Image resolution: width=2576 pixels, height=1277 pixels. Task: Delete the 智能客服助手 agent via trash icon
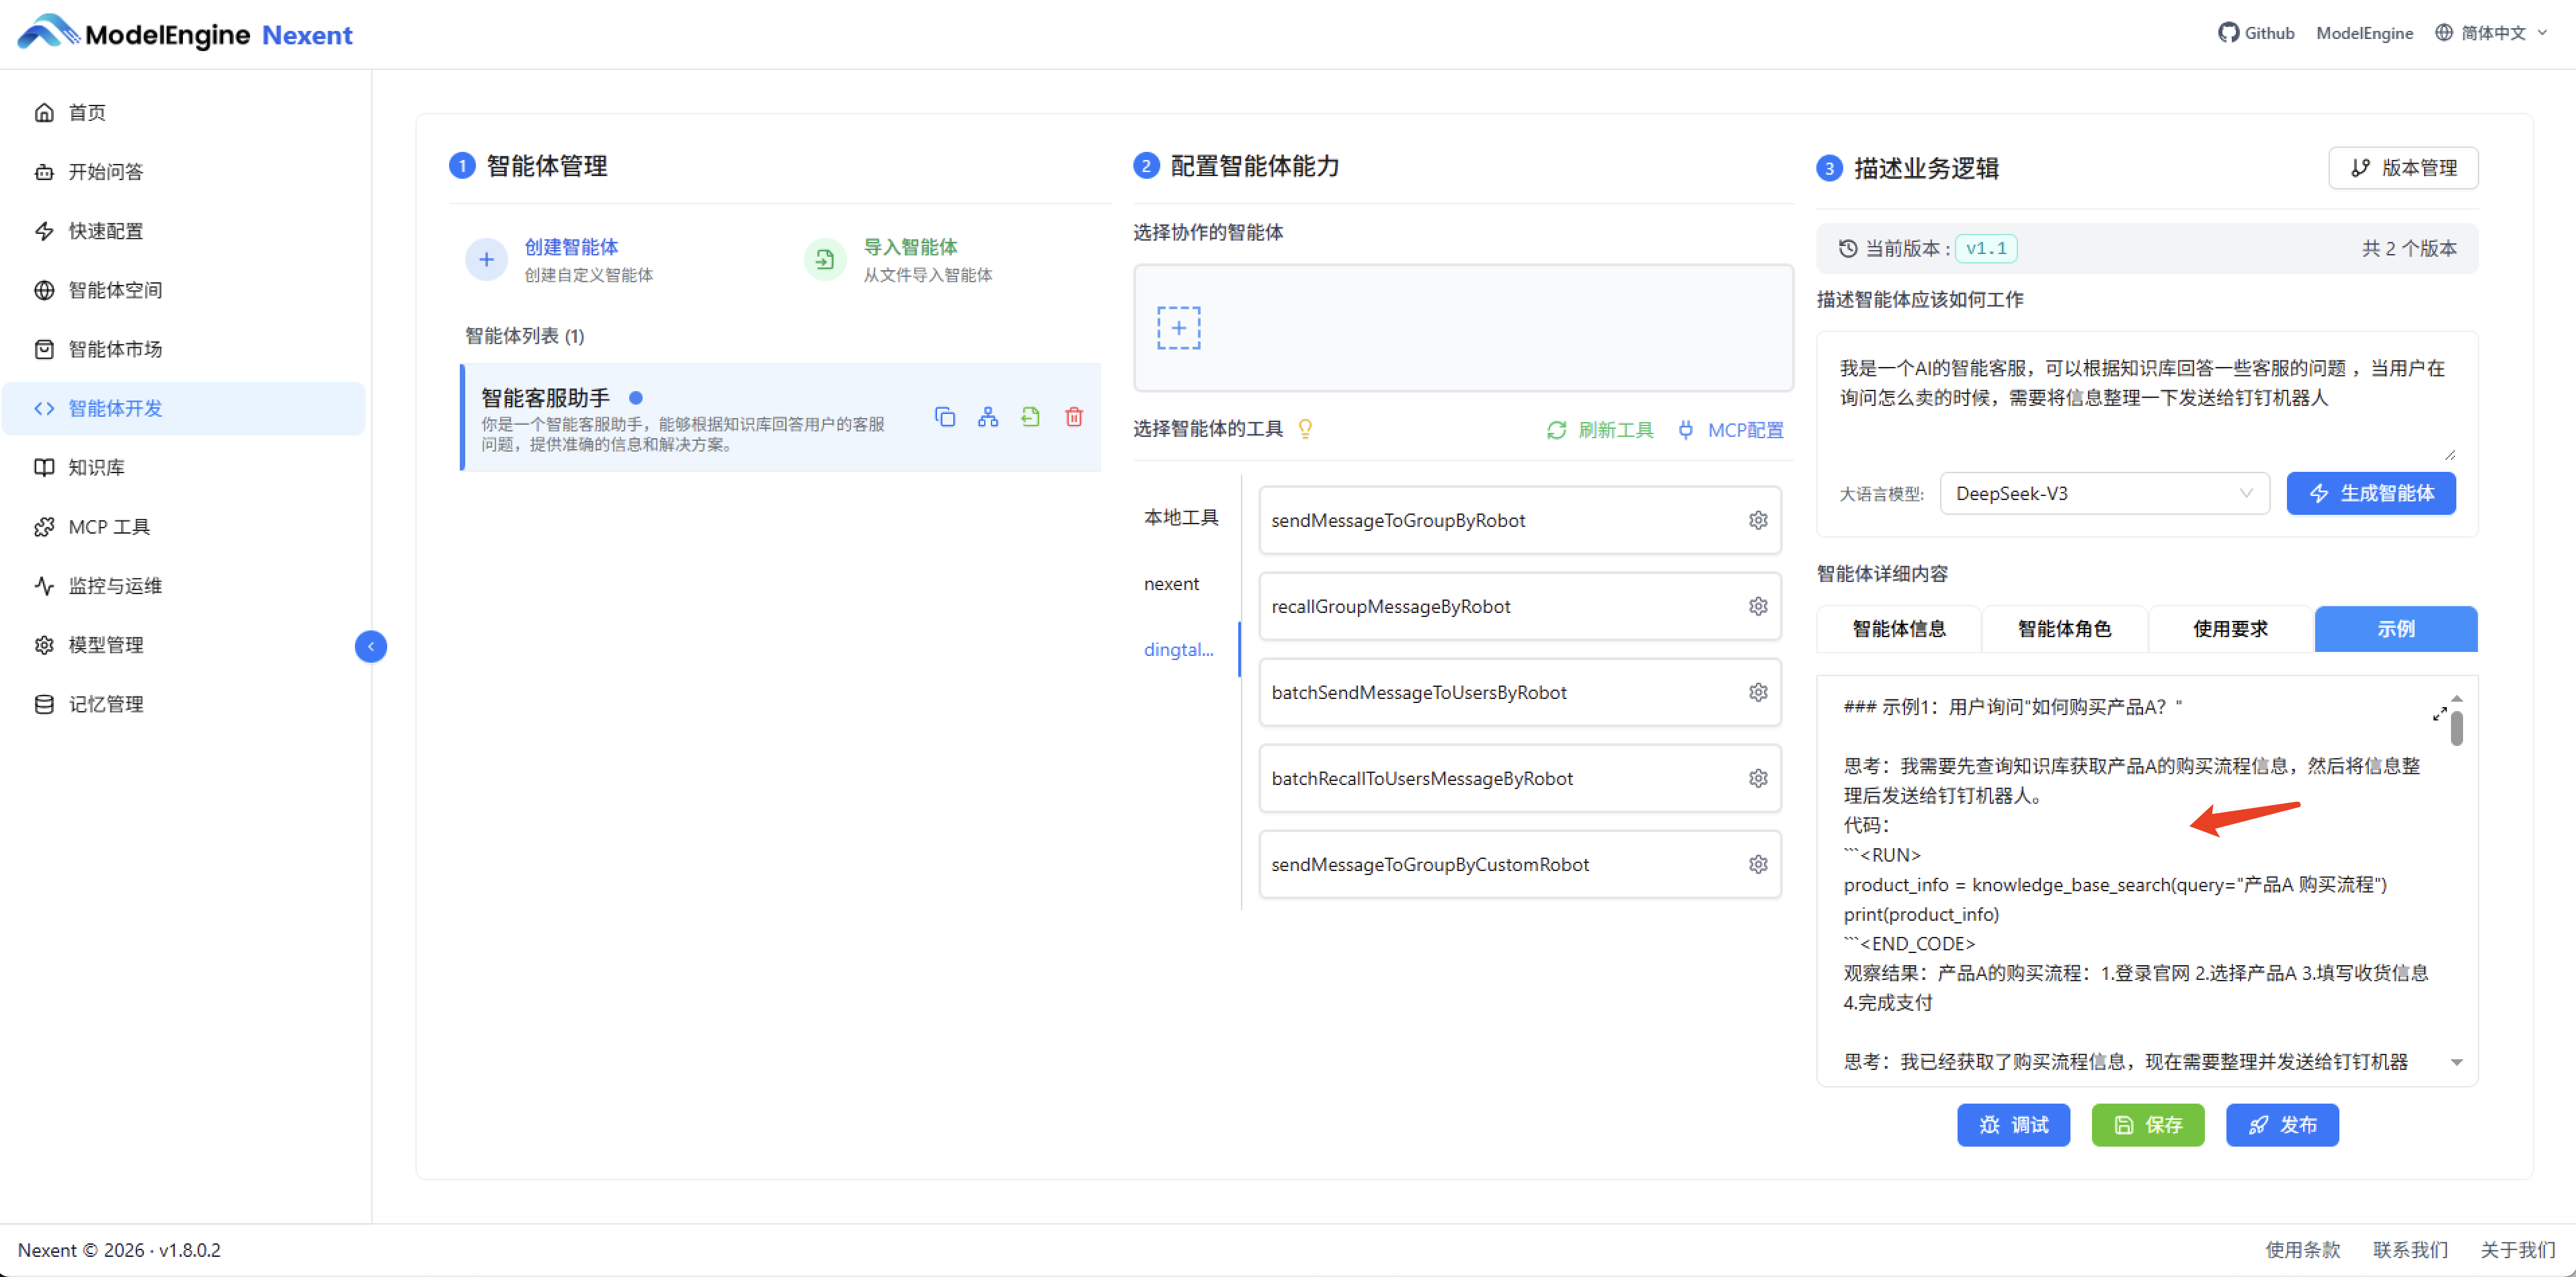tap(1075, 417)
